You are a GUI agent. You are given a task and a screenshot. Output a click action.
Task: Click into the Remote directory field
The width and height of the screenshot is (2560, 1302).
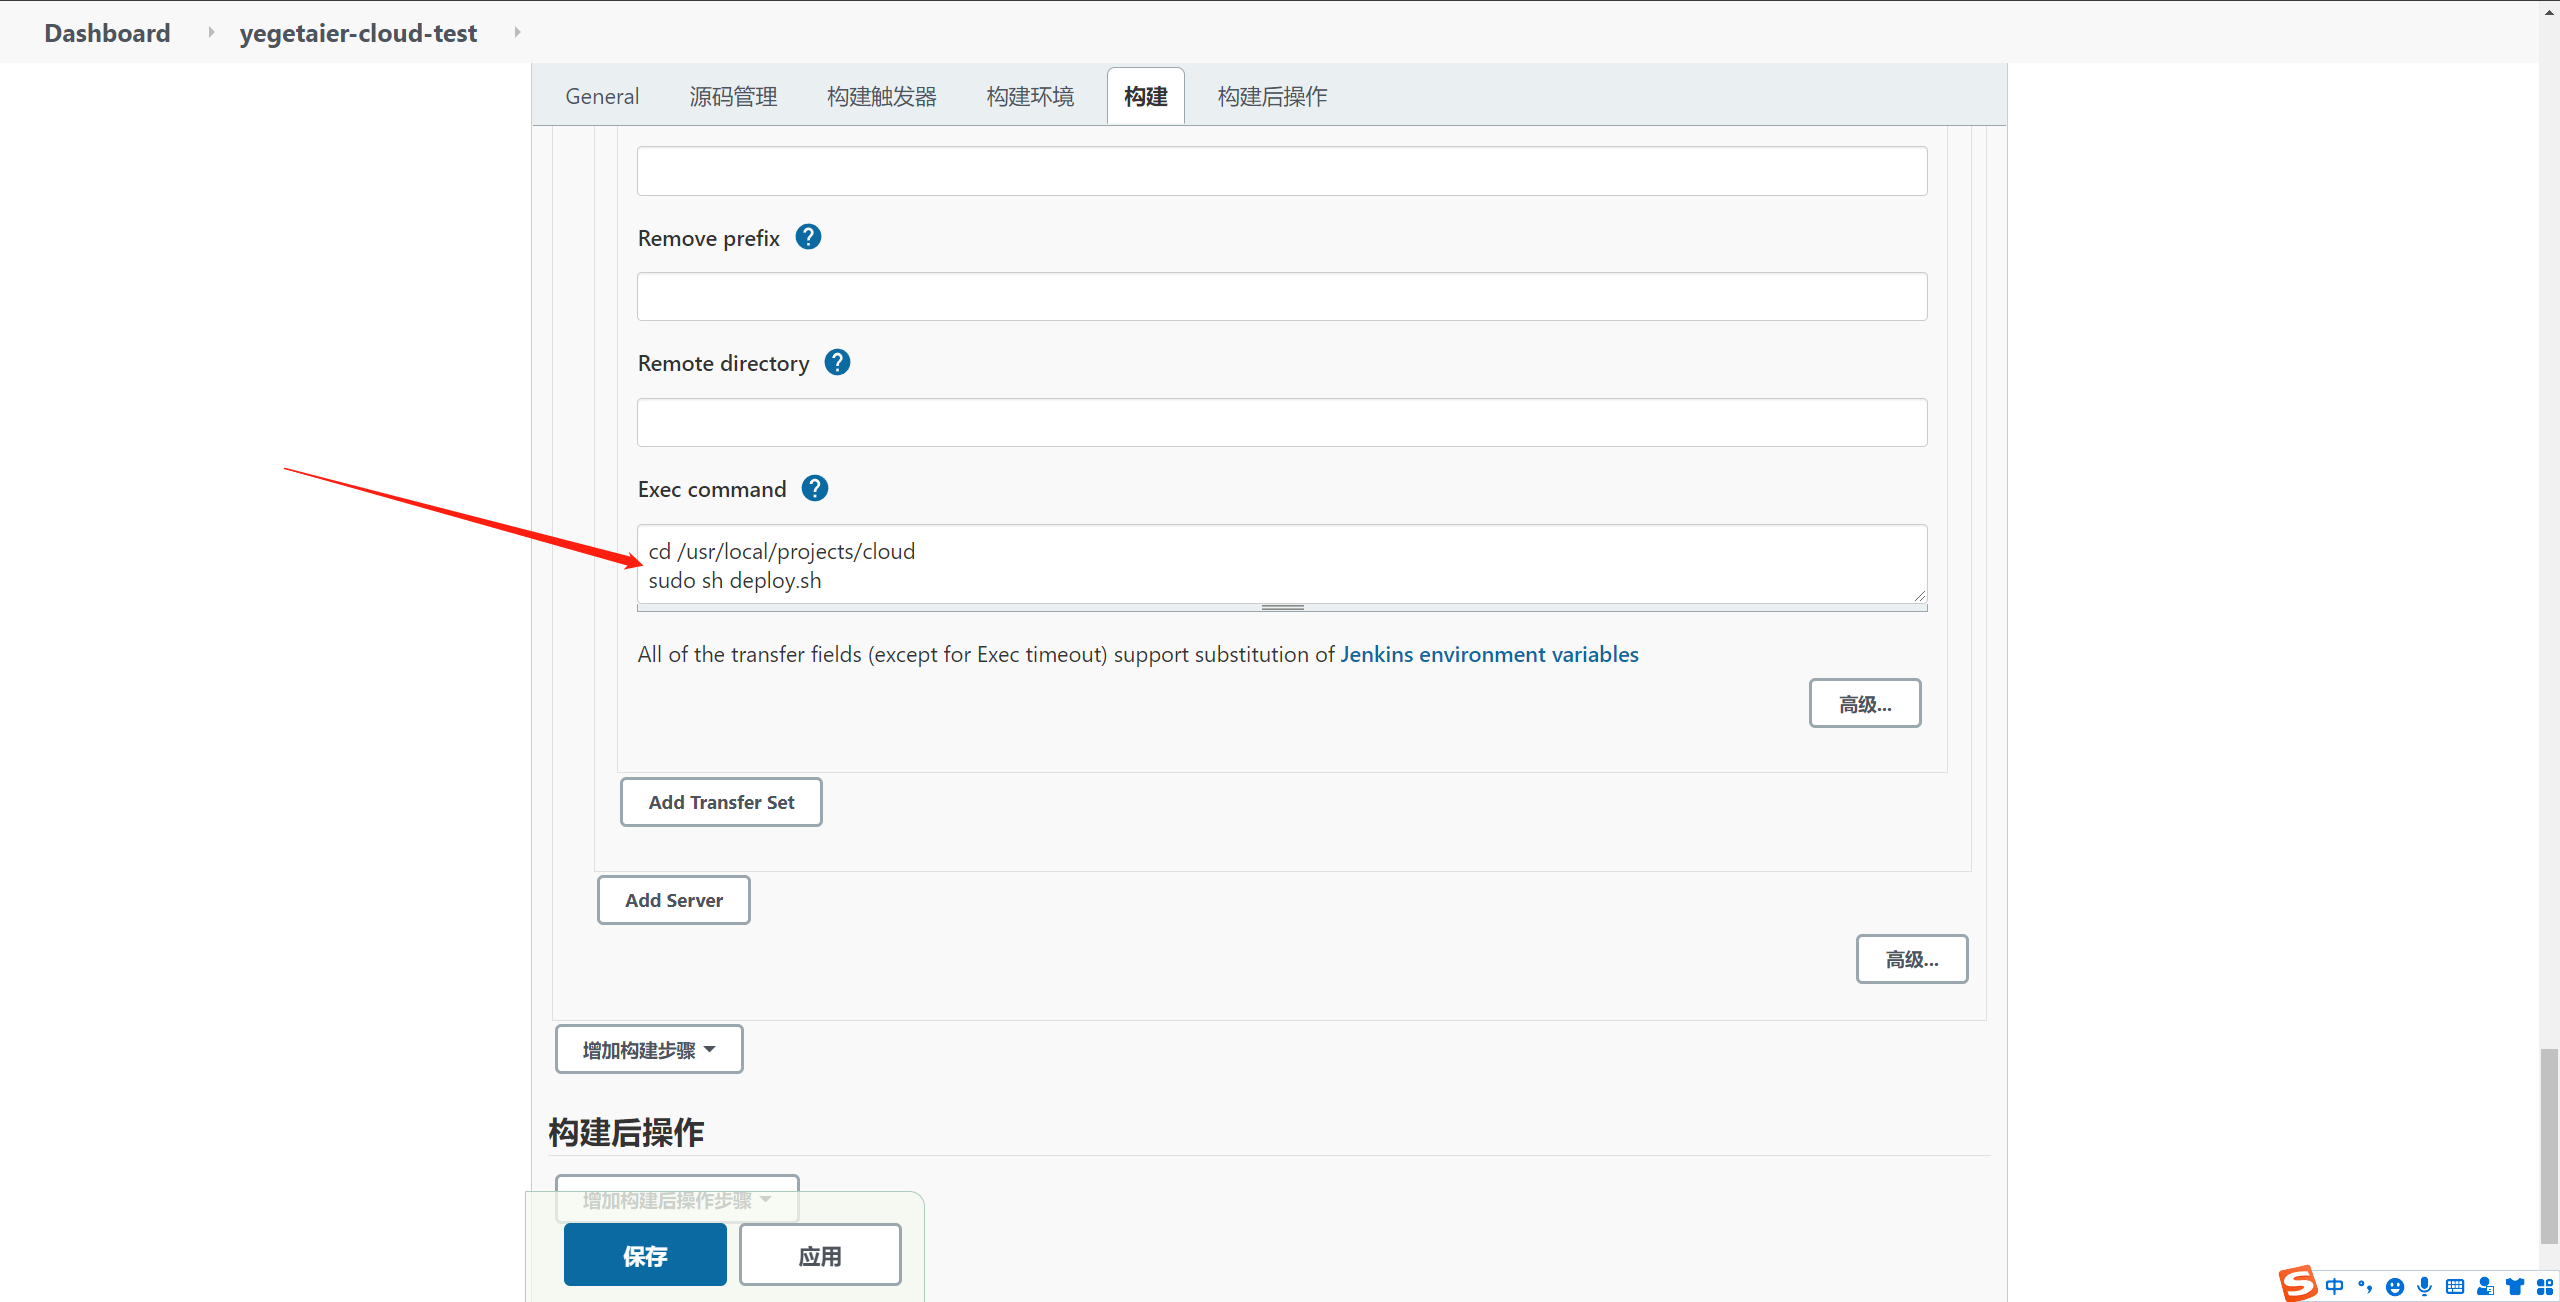click(x=1282, y=423)
